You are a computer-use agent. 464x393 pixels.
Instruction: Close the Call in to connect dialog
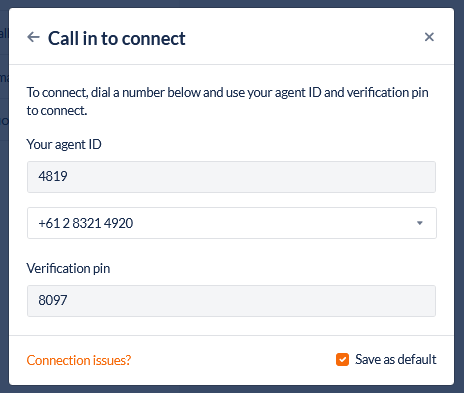tap(429, 37)
